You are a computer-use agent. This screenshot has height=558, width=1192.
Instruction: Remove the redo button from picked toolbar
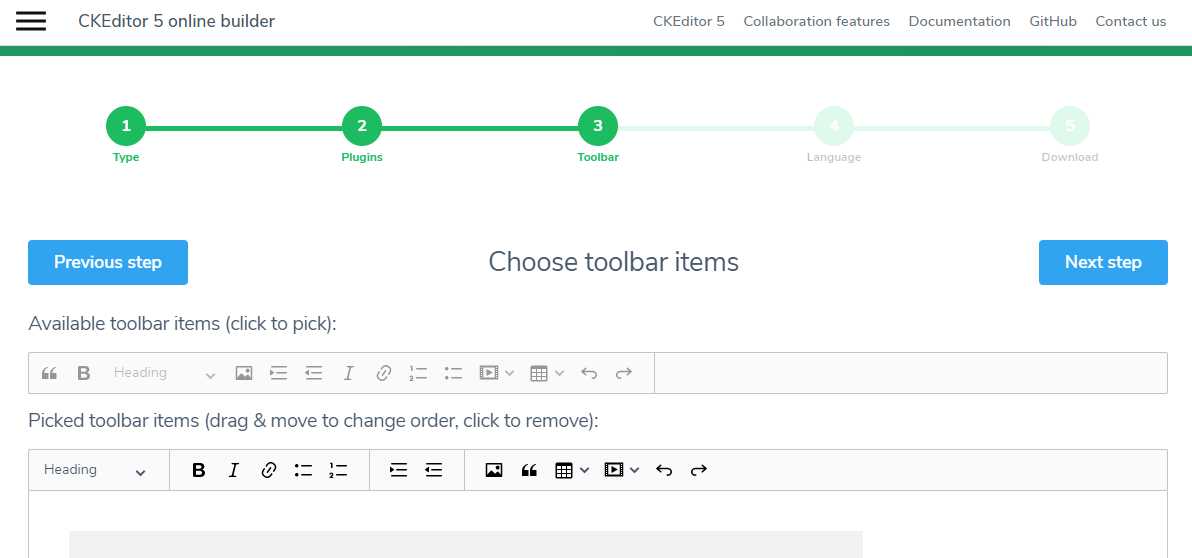pyautogui.click(x=699, y=471)
